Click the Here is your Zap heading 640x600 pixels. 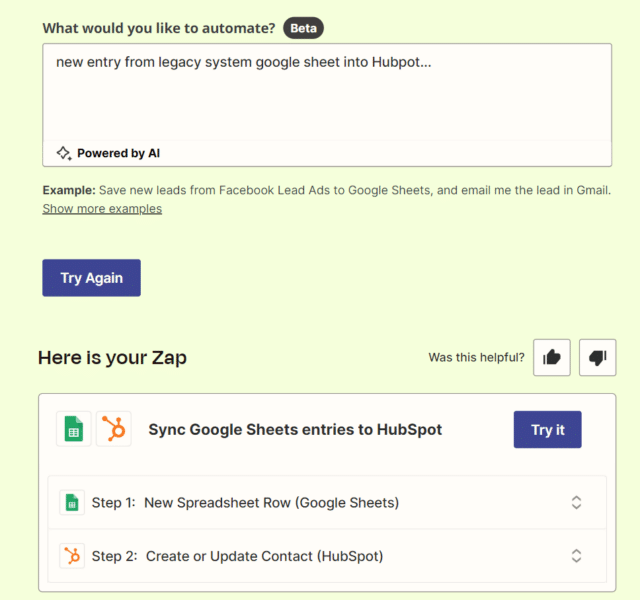[112, 358]
